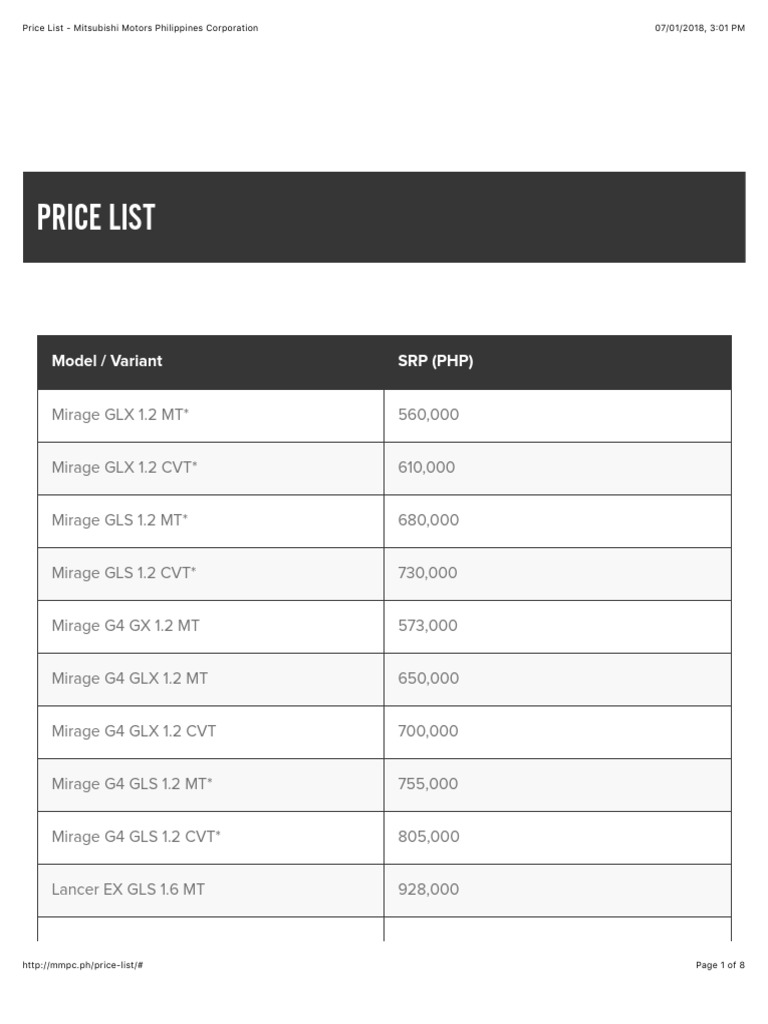768x1024 pixels.
Task: Click the 07/01/2018, 3:01 PM timestamp
Action: pos(700,28)
